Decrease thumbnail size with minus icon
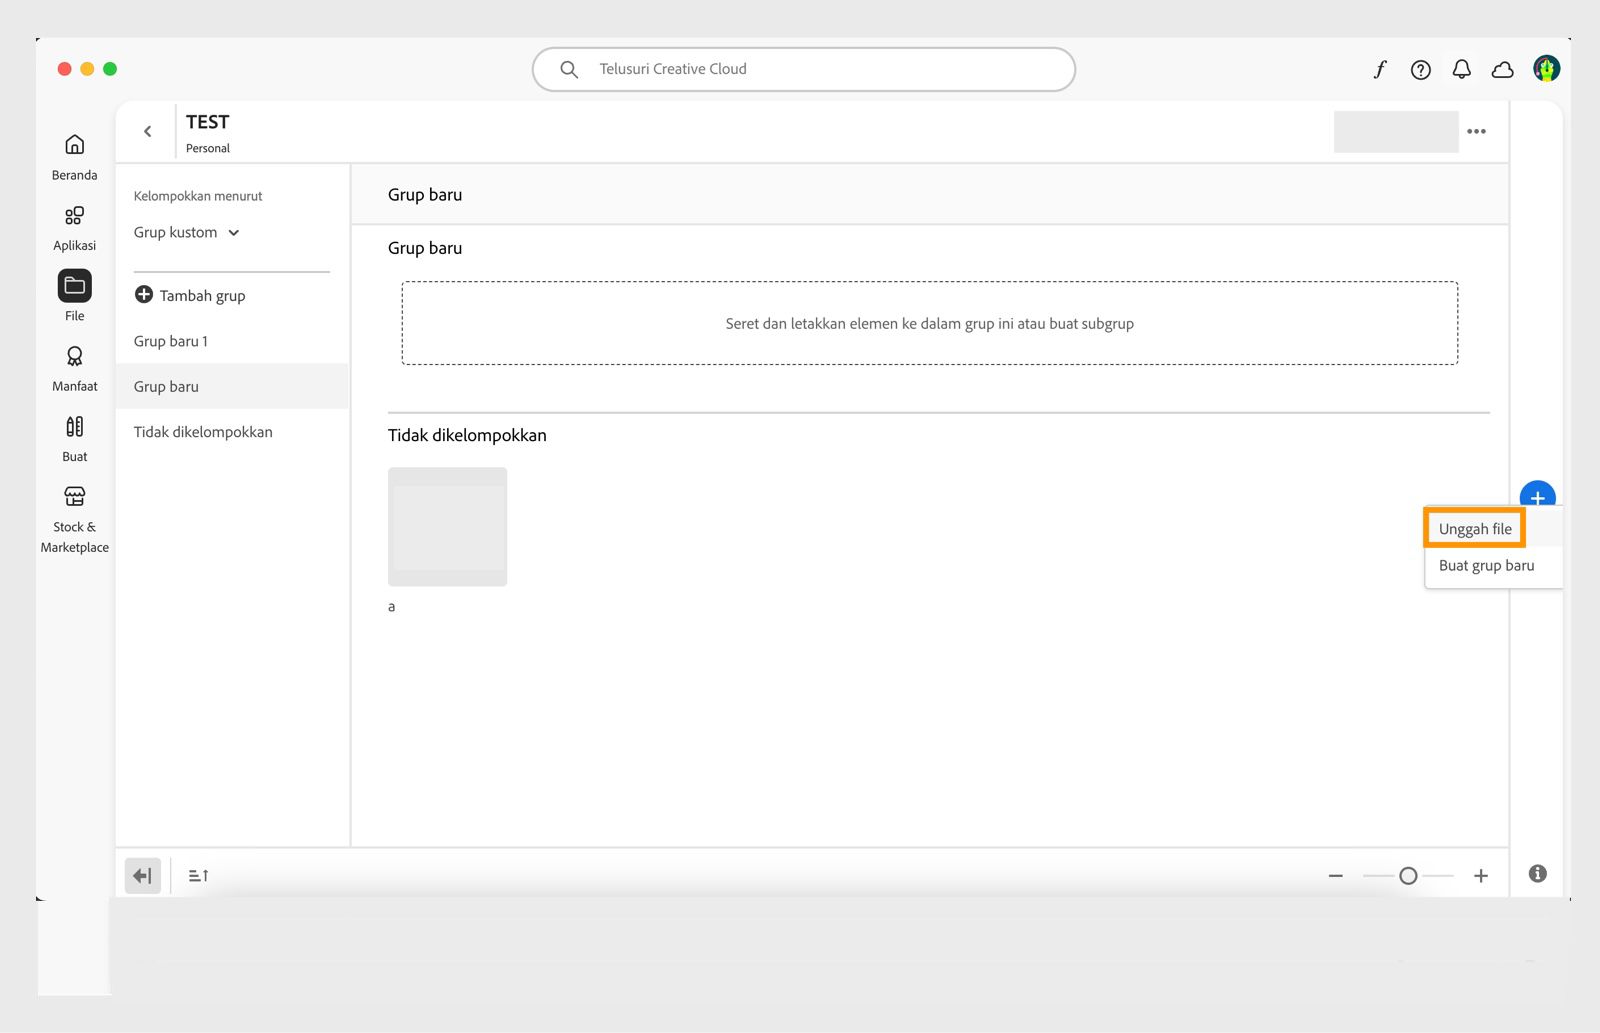 1335,875
